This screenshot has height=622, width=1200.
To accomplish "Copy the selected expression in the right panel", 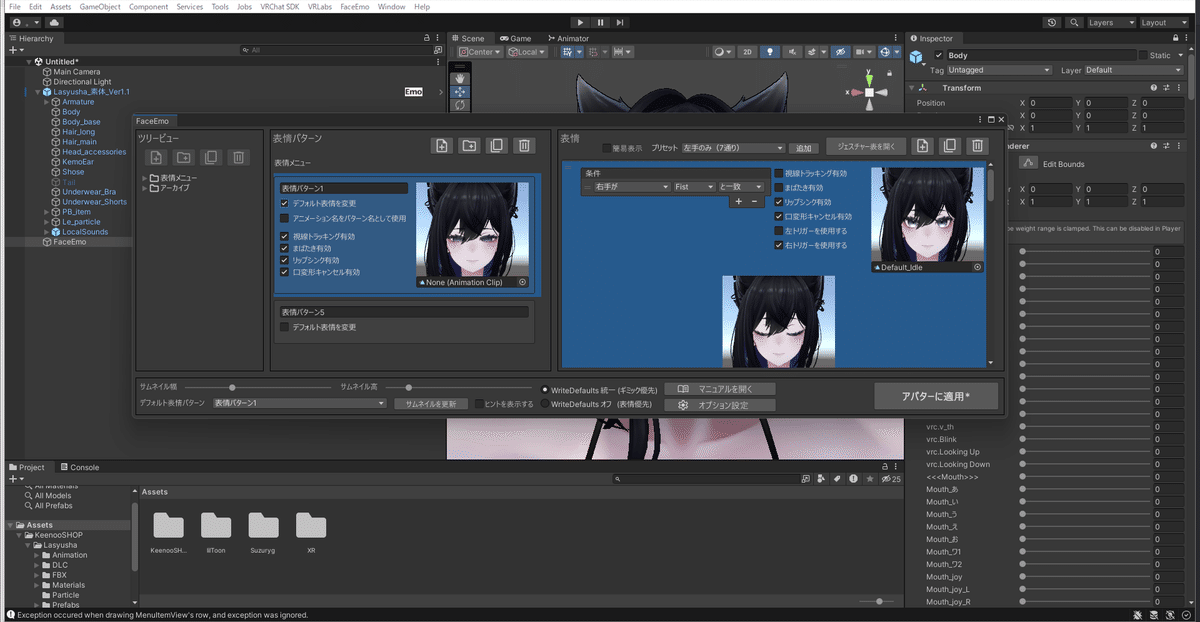I will (950, 146).
